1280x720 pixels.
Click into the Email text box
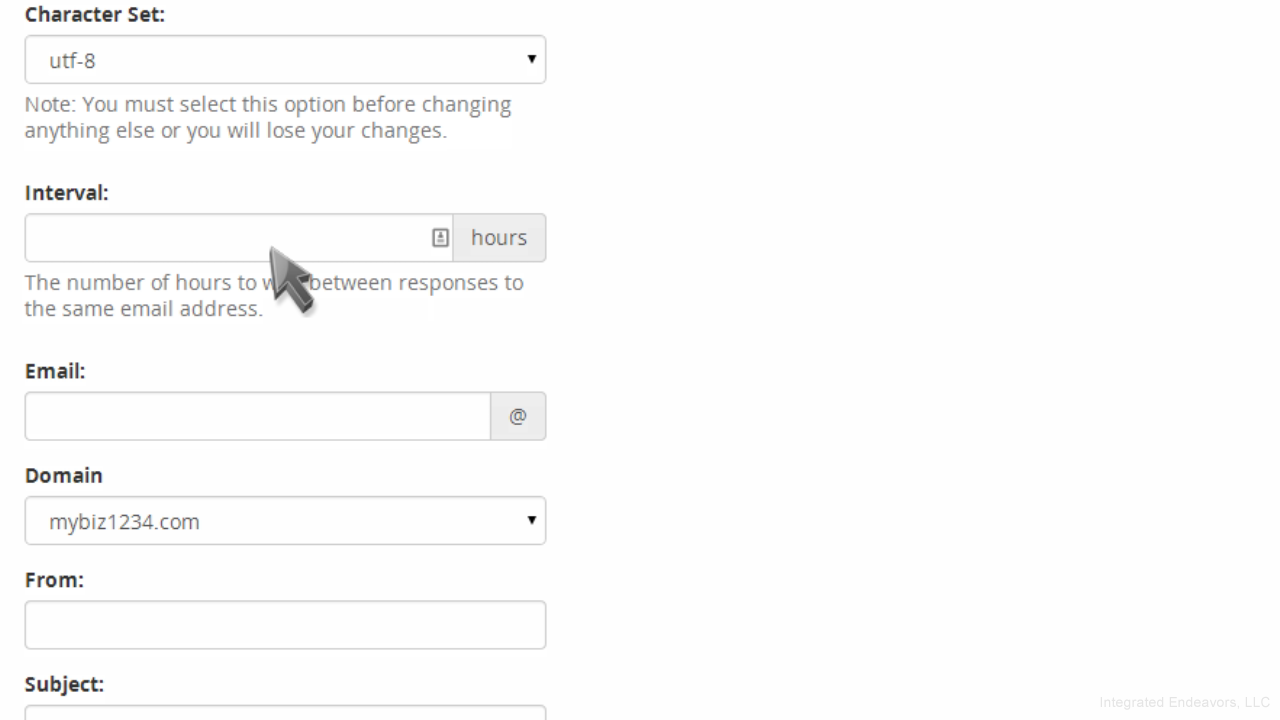point(257,416)
